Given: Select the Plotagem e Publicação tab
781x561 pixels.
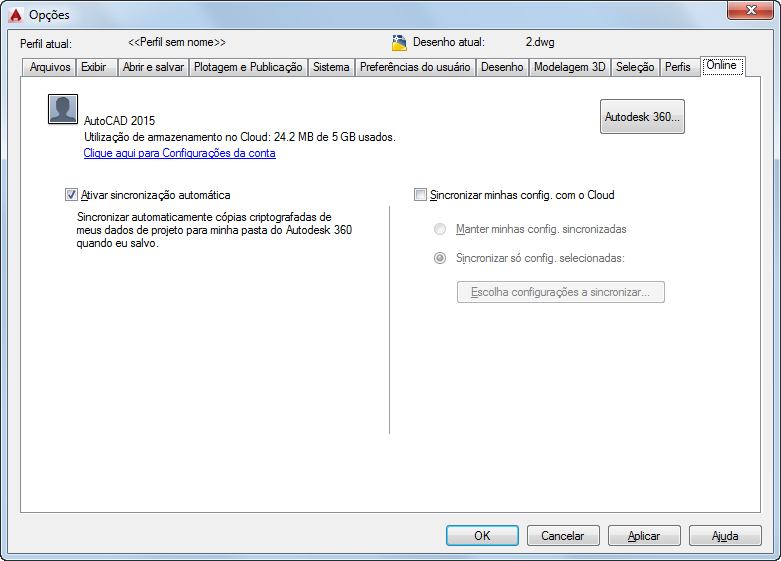Looking at the screenshot, I should [248, 67].
